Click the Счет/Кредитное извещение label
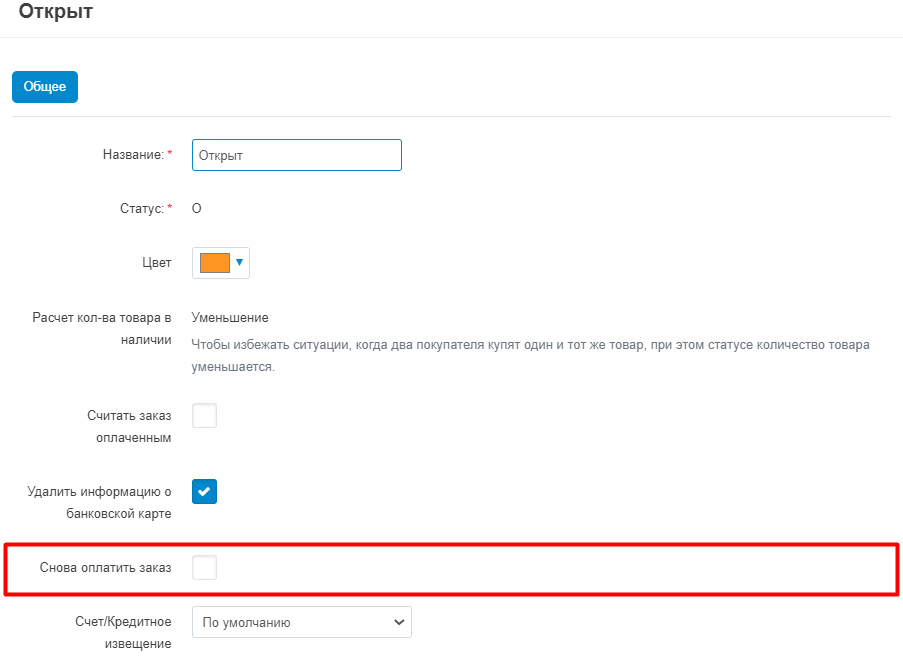The image size is (903, 657). click(x=123, y=633)
